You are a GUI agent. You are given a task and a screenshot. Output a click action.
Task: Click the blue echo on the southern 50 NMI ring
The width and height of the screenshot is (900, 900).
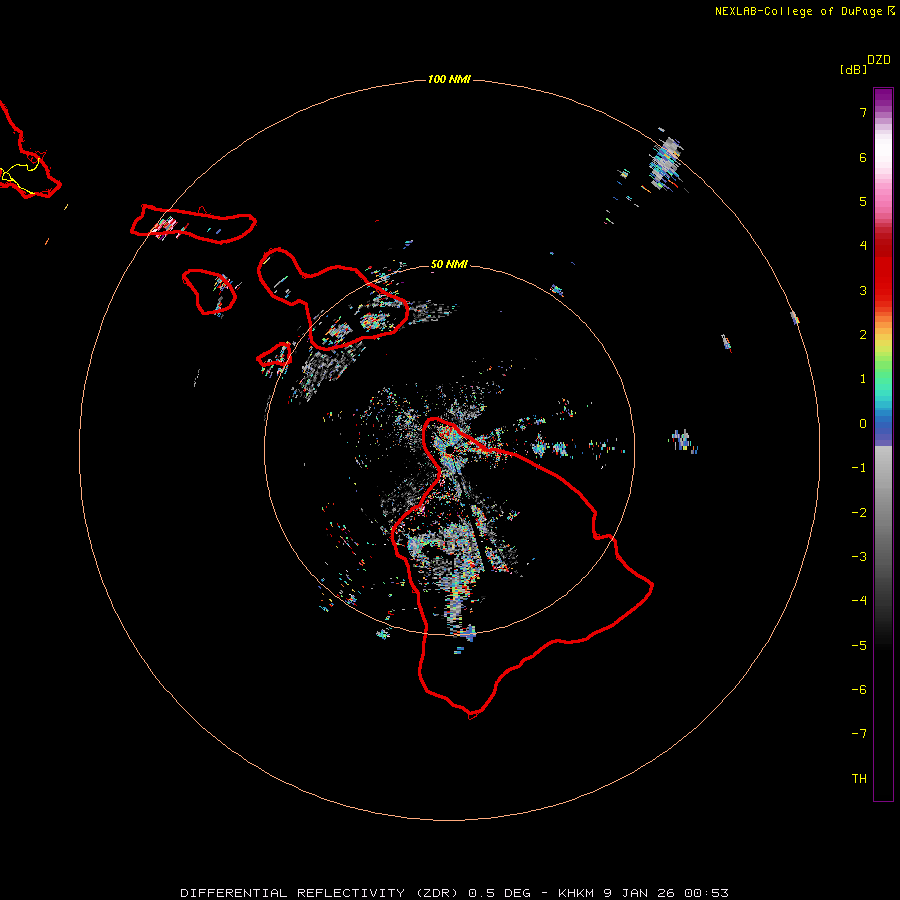(468, 633)
